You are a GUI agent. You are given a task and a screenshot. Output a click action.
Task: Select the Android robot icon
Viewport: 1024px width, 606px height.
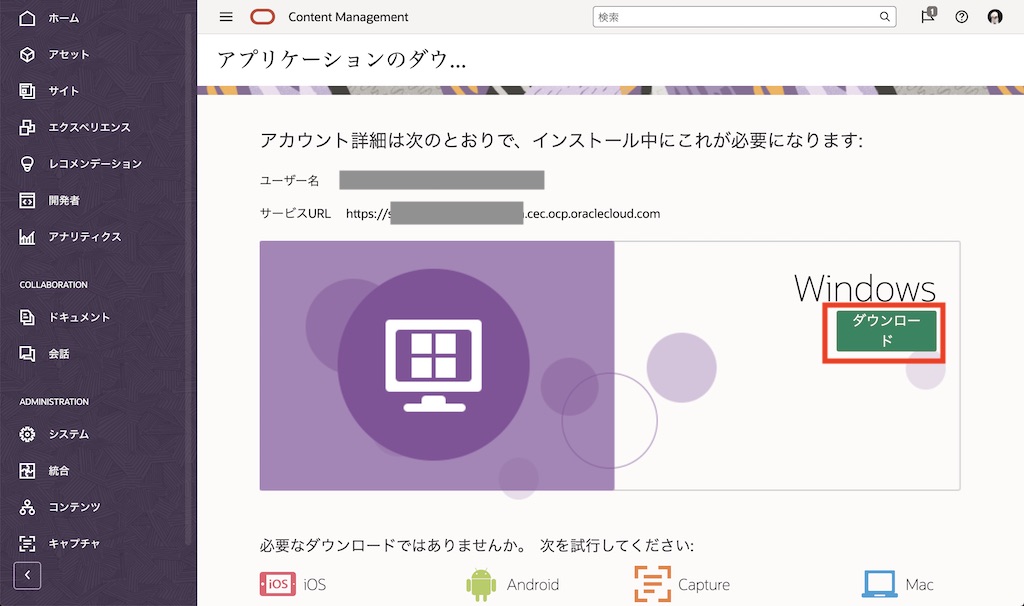[x=479, y=584]
